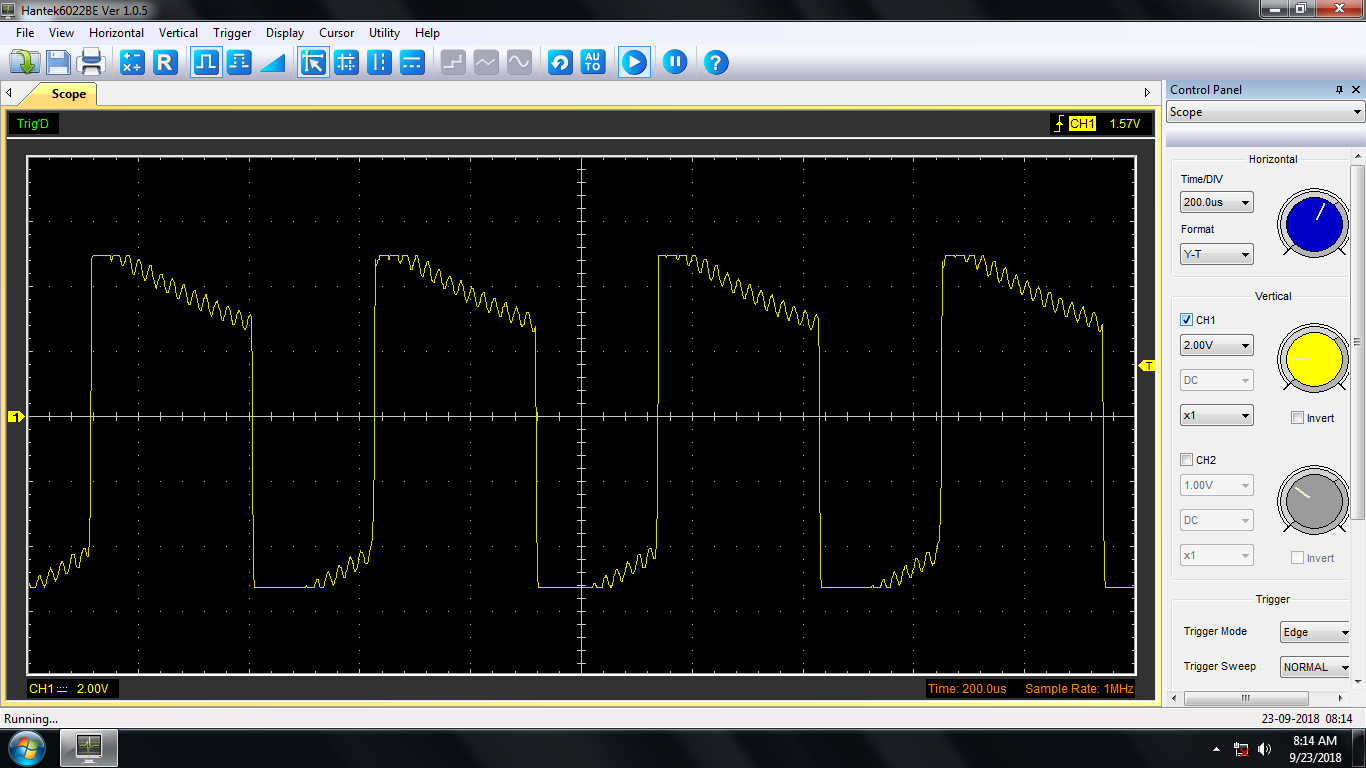Open the Utility menu
This screenshot has width=1366, height=768.
tap(385, 33)
